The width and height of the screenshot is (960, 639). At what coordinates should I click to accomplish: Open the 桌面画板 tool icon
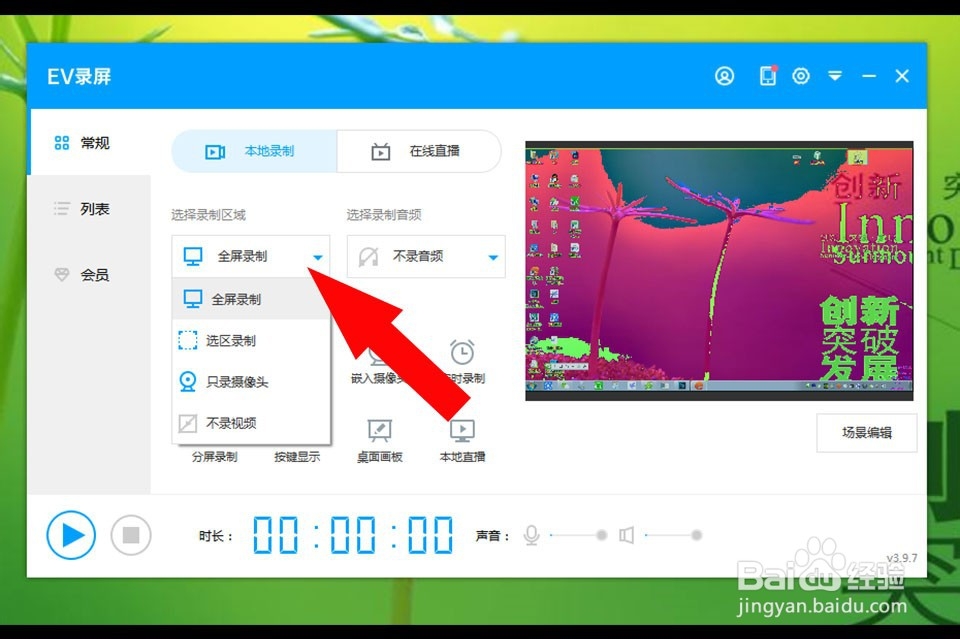380,430
